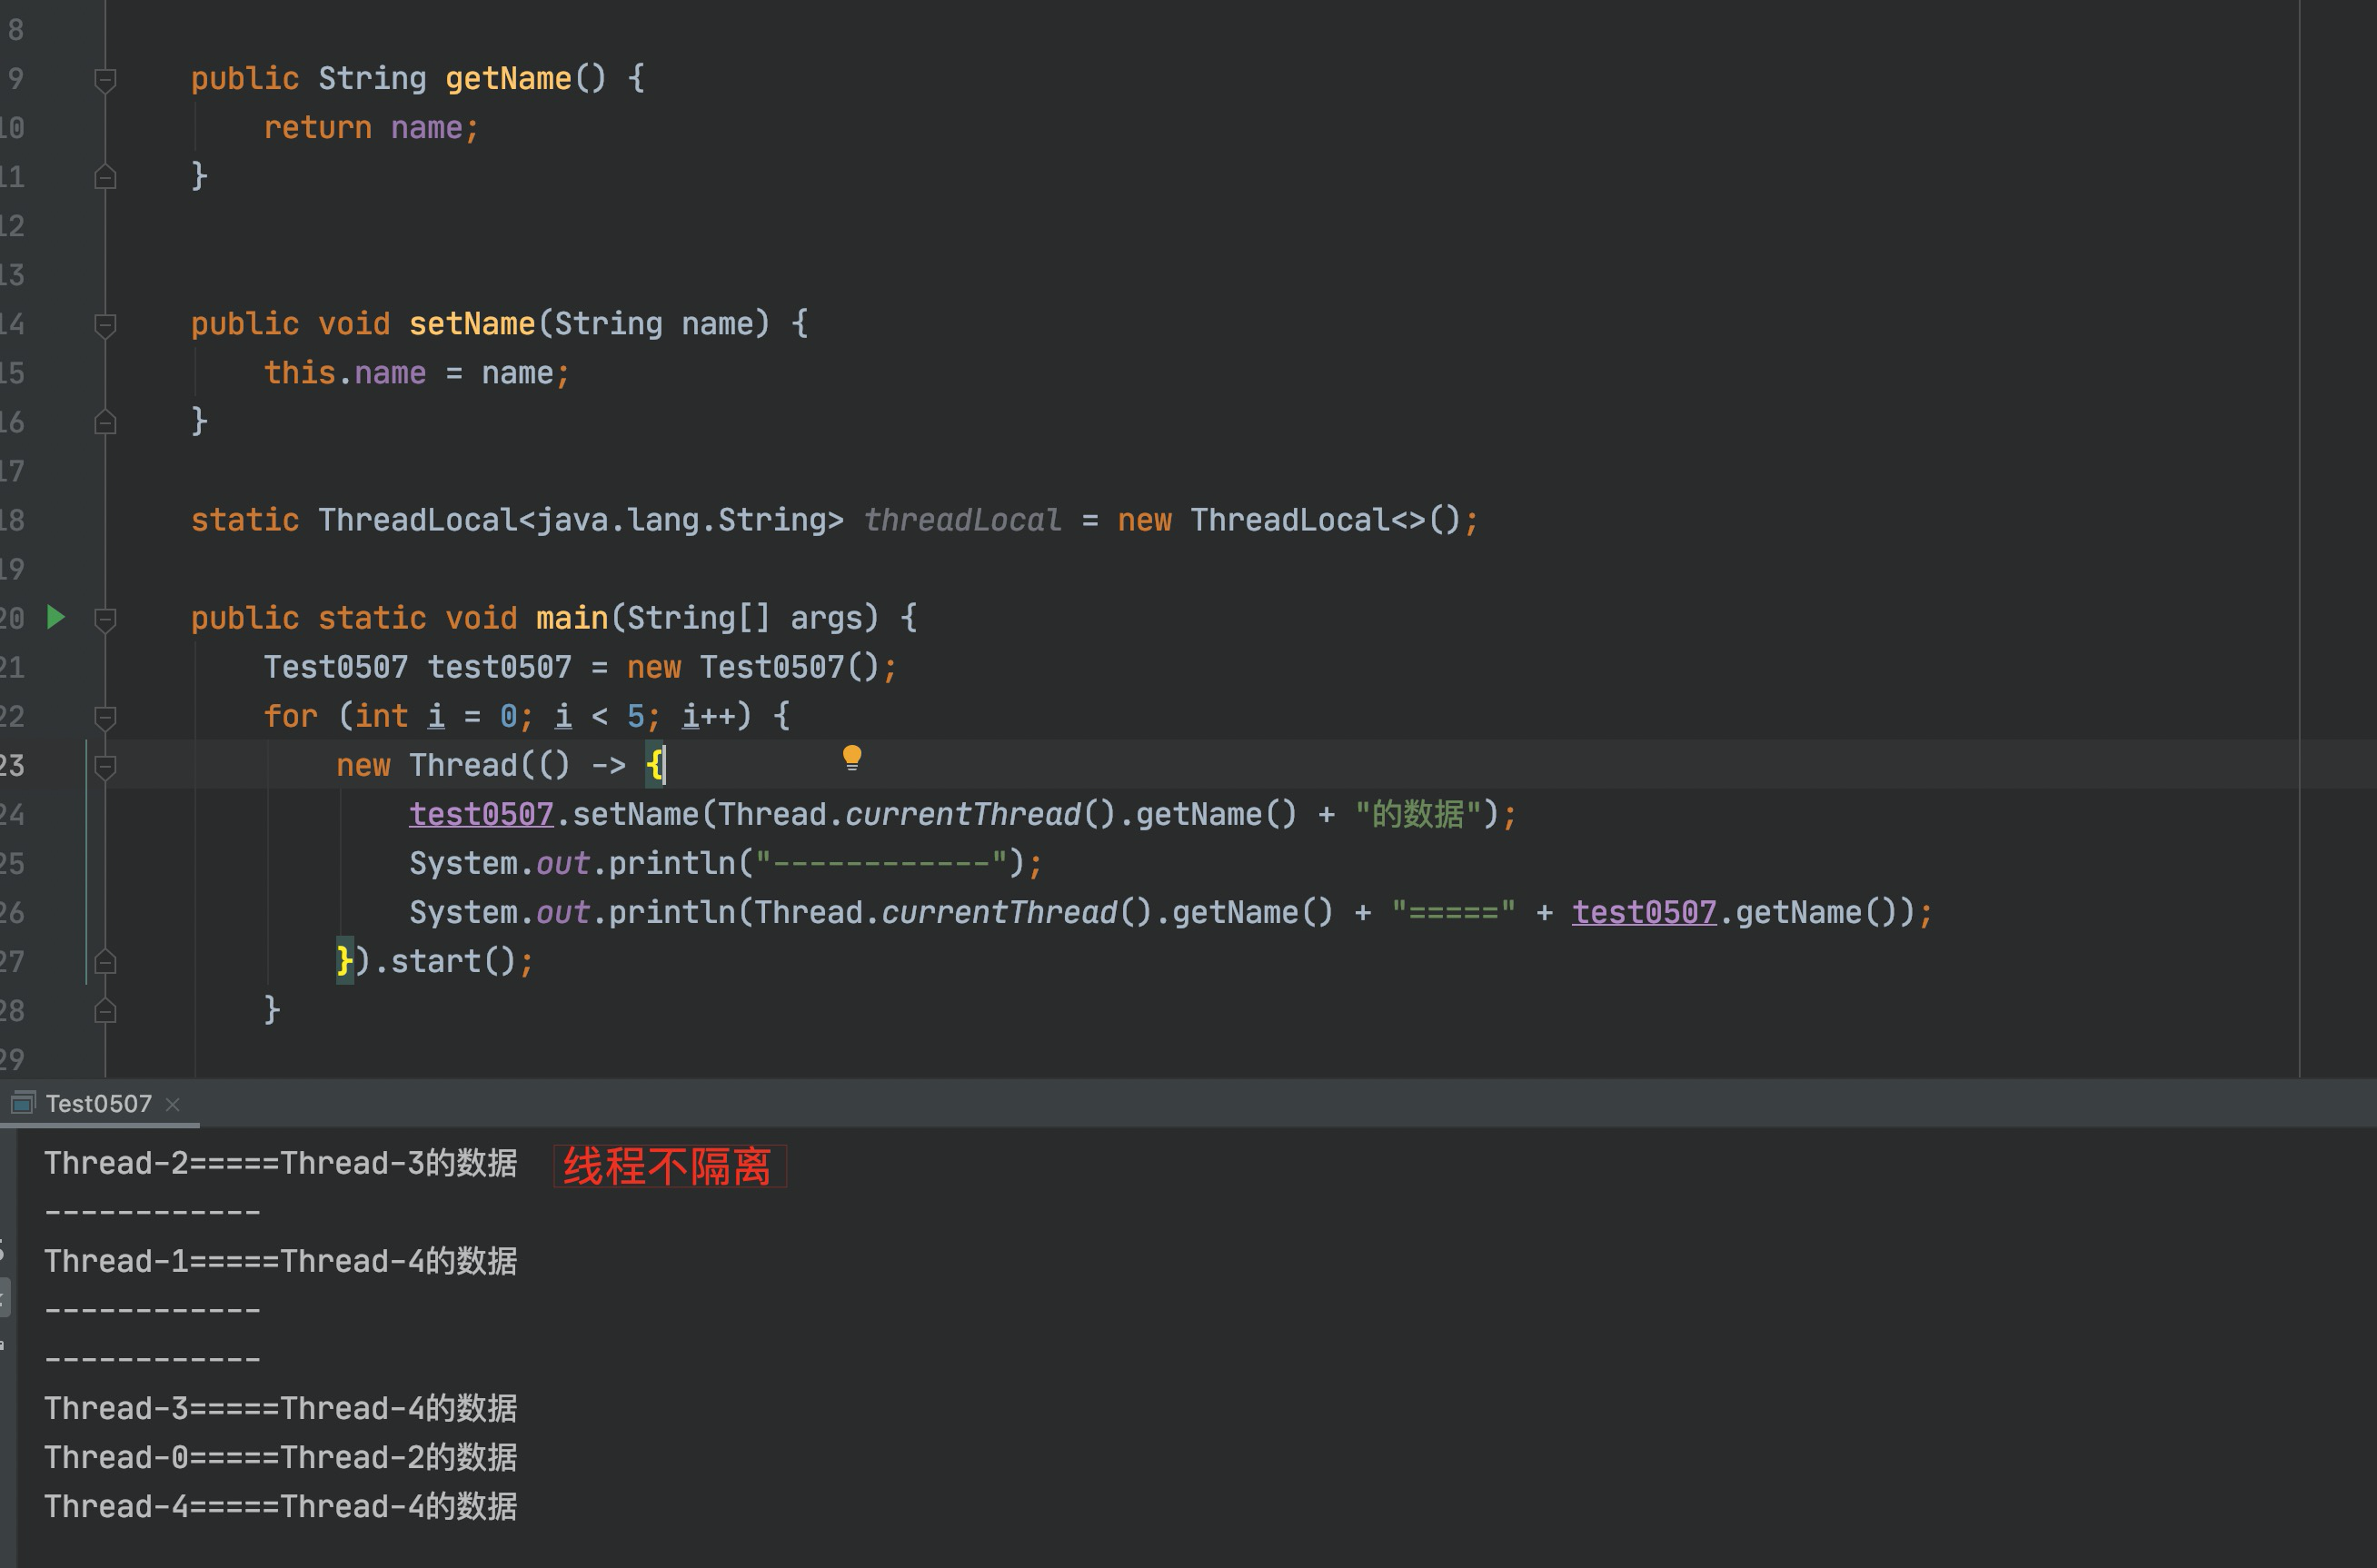Viewport: 2377px width, 1568px height.
Task: Run the main method via green gutter arrow
Action: pyautogui.click(x=56, y=618)
